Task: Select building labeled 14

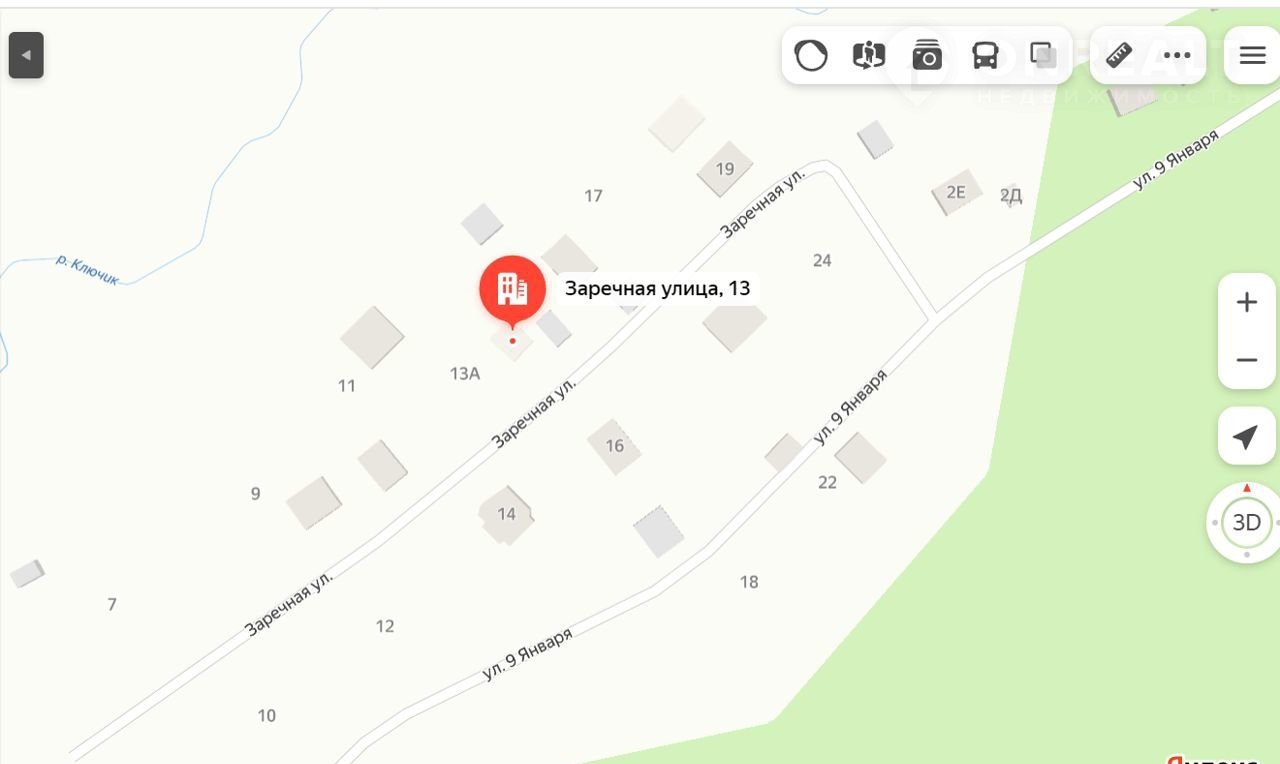Action: click(506, 514)
